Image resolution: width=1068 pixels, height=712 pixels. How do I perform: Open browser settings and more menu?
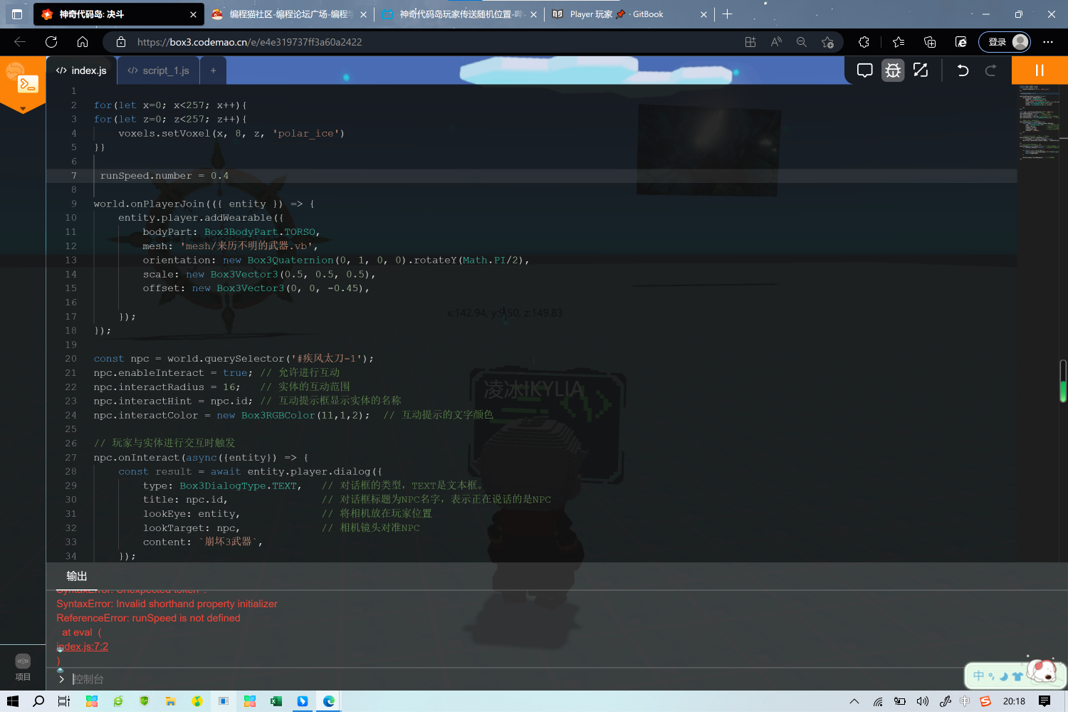1048,42
